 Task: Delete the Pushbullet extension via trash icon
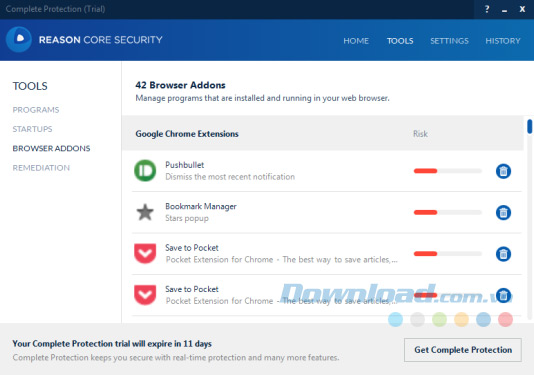pyautogui.click(x=503, y=171)
